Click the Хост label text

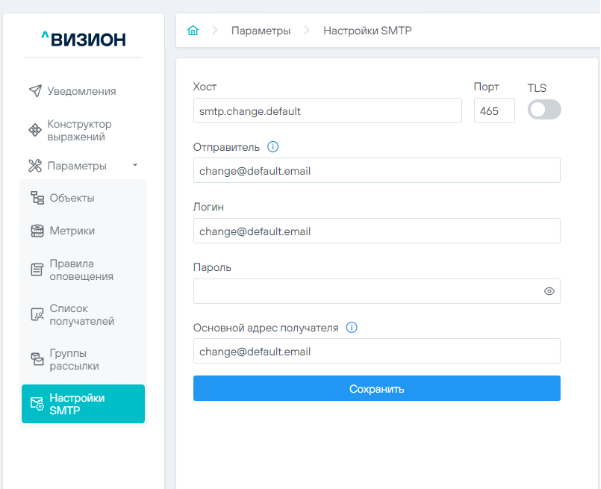tap(205, 87)
